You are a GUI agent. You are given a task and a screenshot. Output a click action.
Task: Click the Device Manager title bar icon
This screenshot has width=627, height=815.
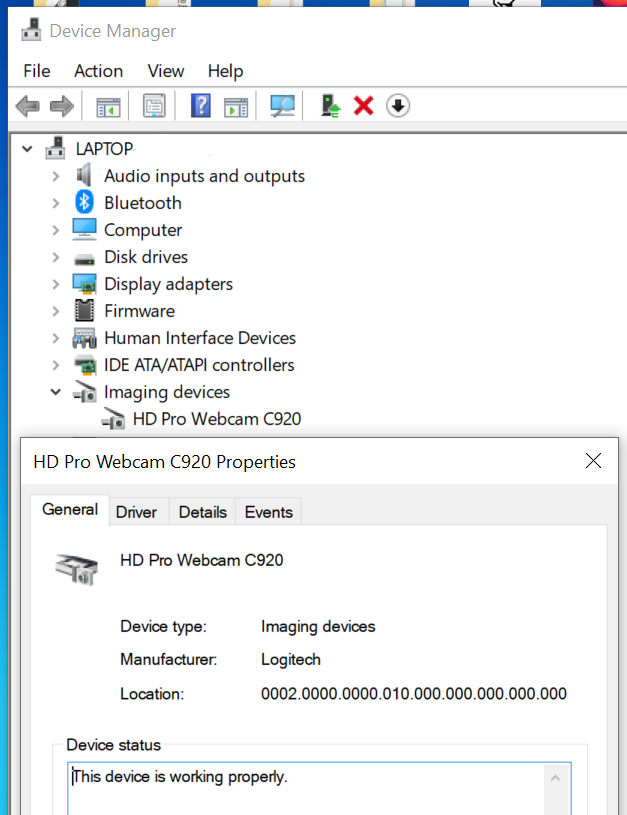pos(31,30)
